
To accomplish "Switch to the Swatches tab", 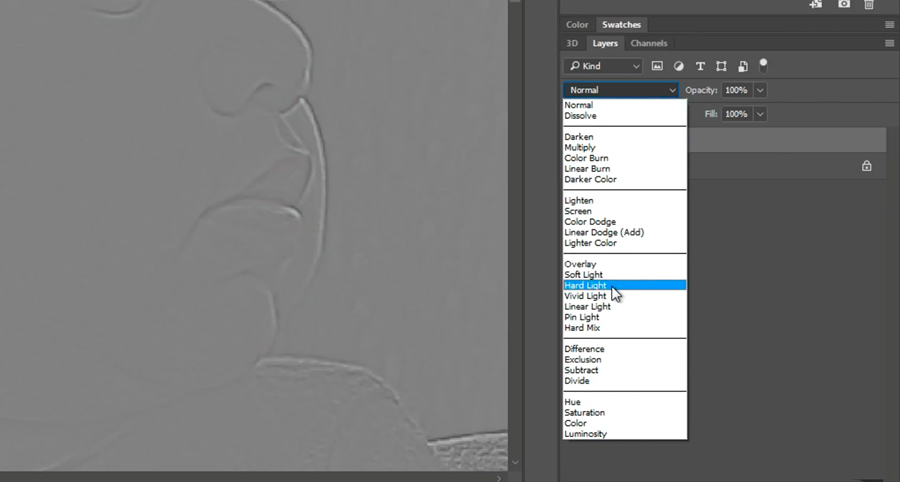I will point(621,25).
